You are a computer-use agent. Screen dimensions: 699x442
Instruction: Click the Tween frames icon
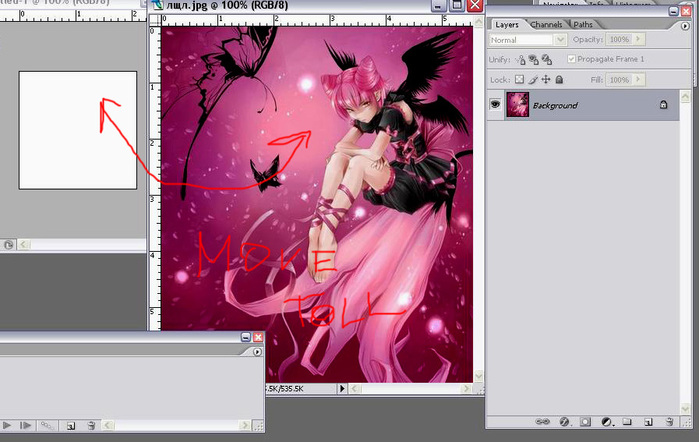pos(47,425)
